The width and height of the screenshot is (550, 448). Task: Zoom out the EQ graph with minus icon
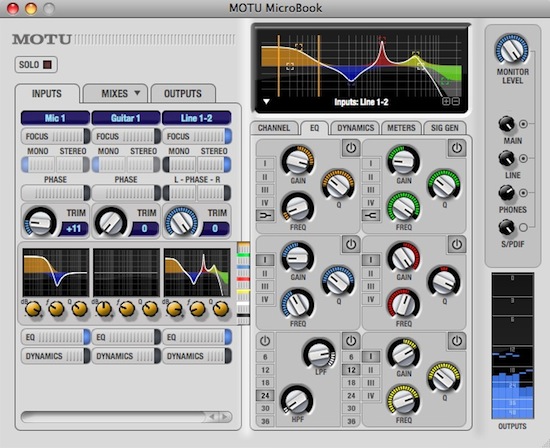[x=455, y=102]
